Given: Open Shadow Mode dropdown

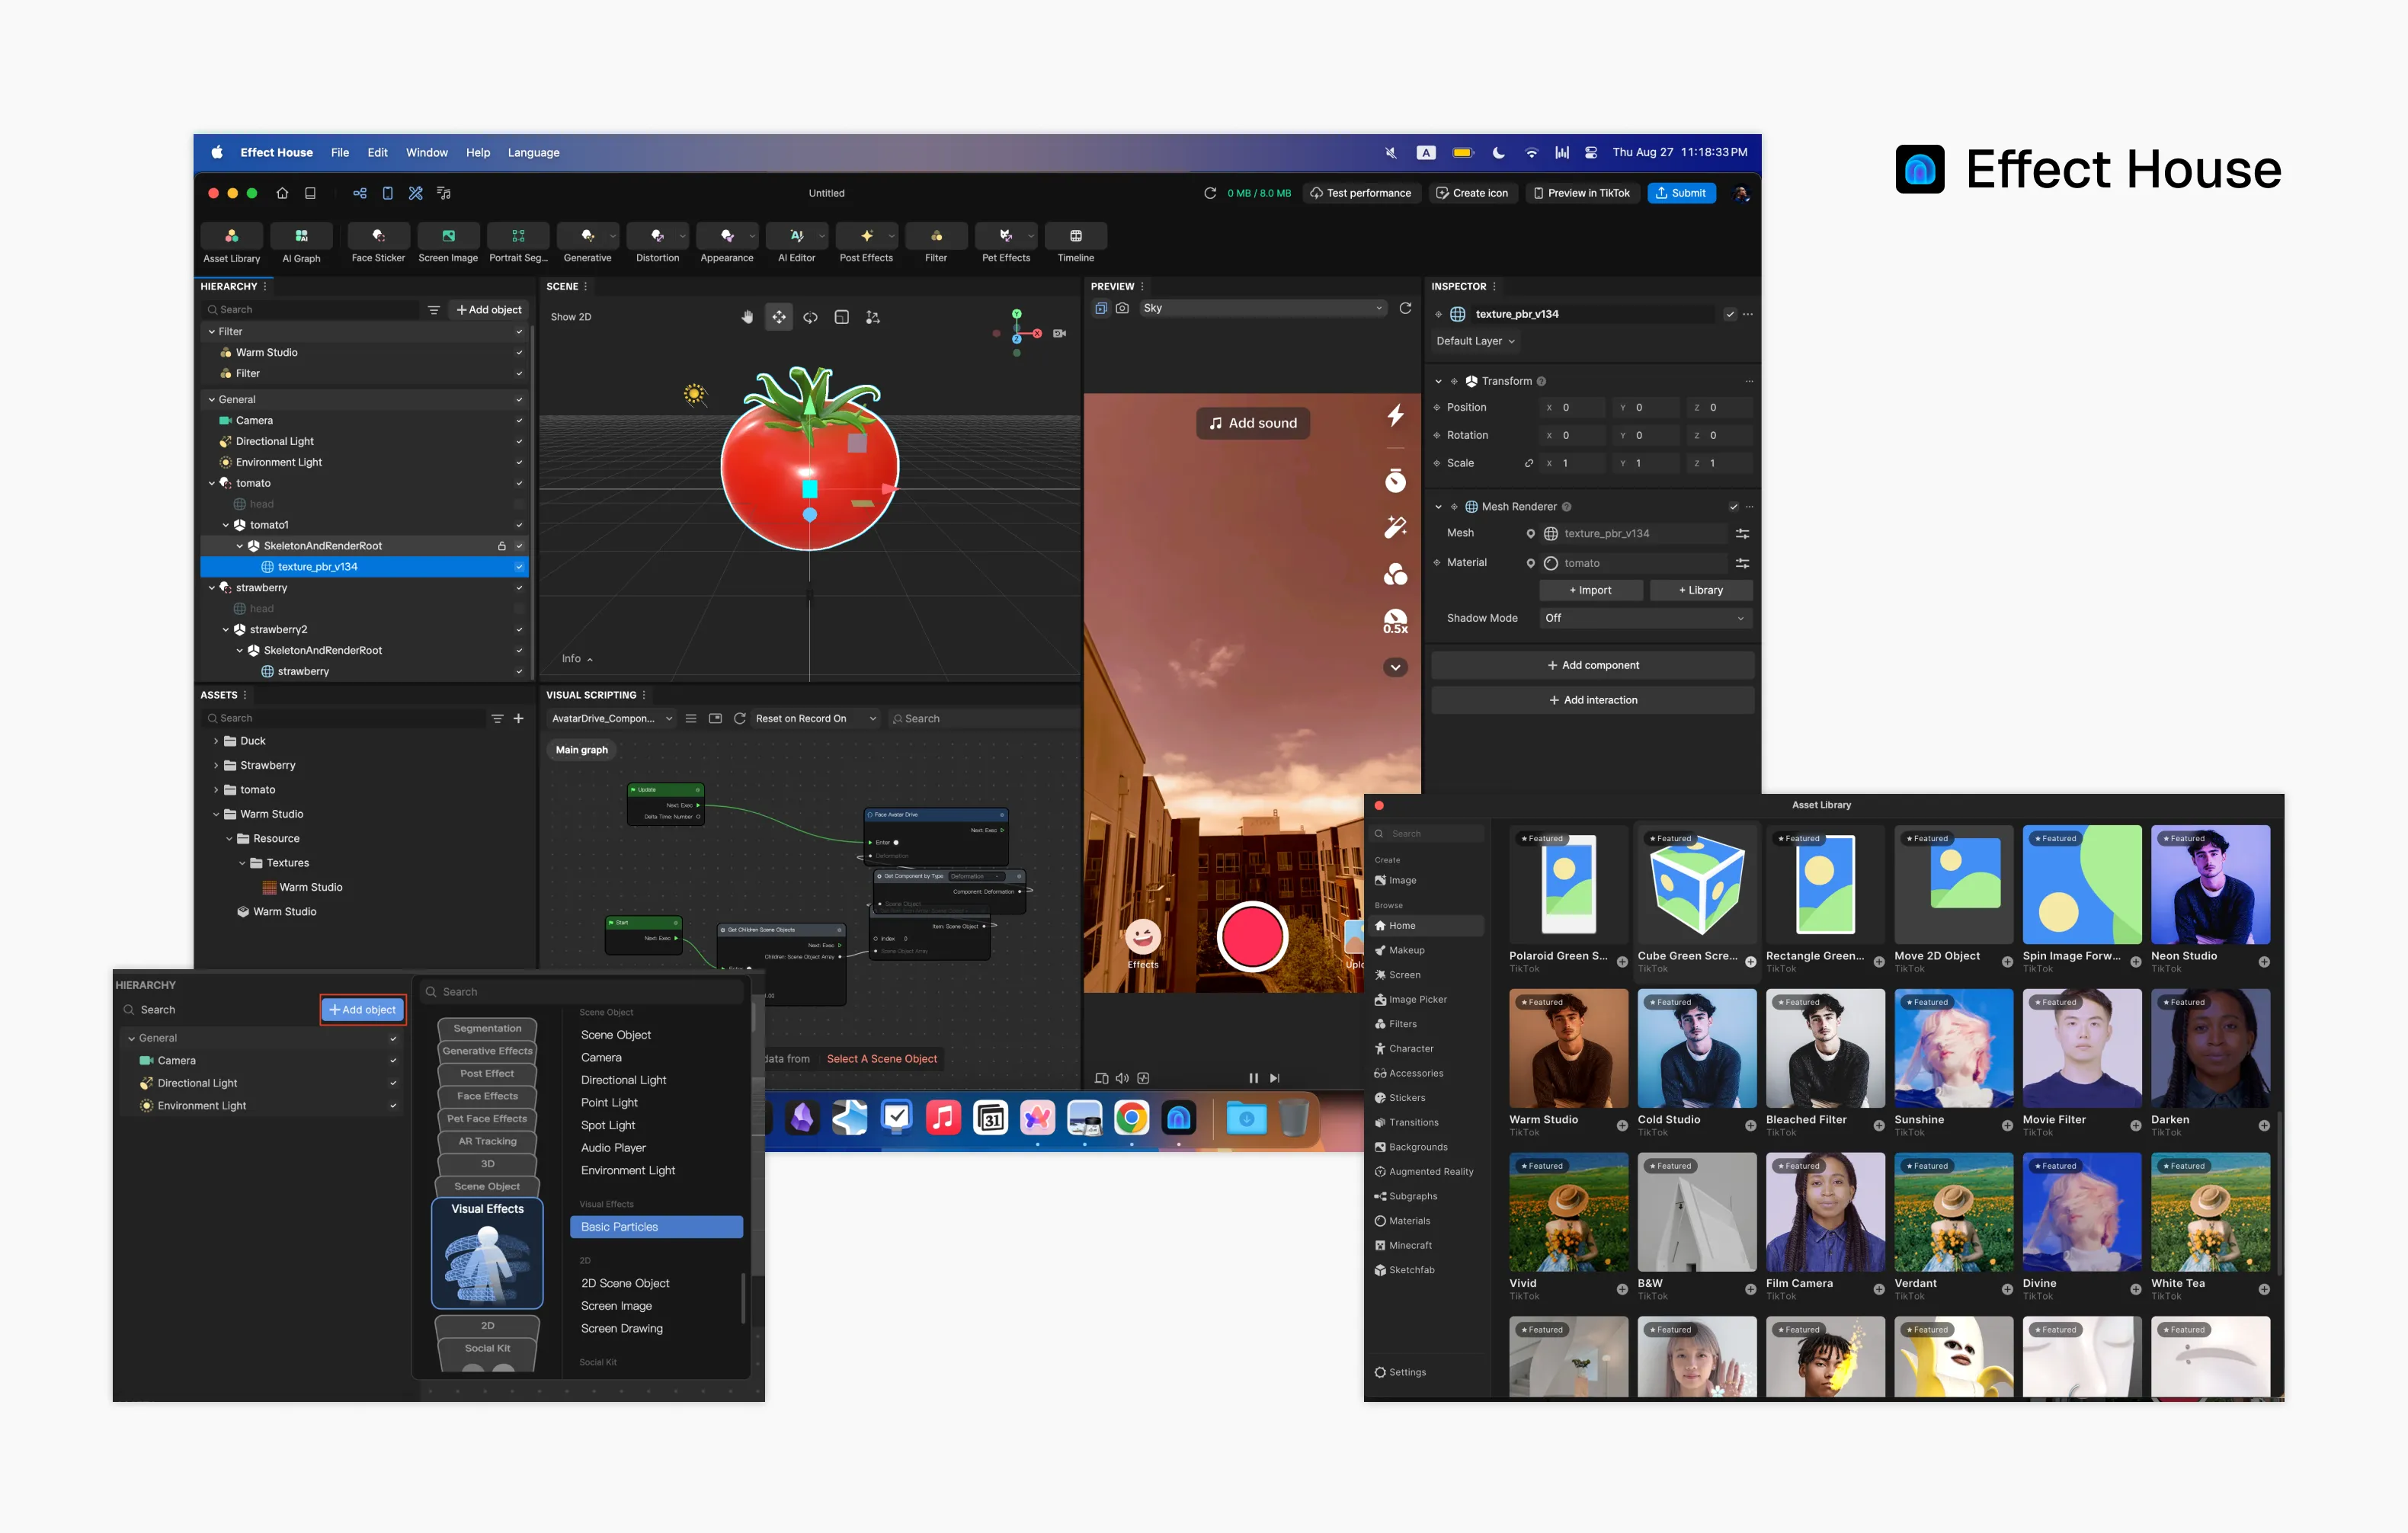Looking at the screenshot, I should pyautogui.click(x=1644, y=618).
